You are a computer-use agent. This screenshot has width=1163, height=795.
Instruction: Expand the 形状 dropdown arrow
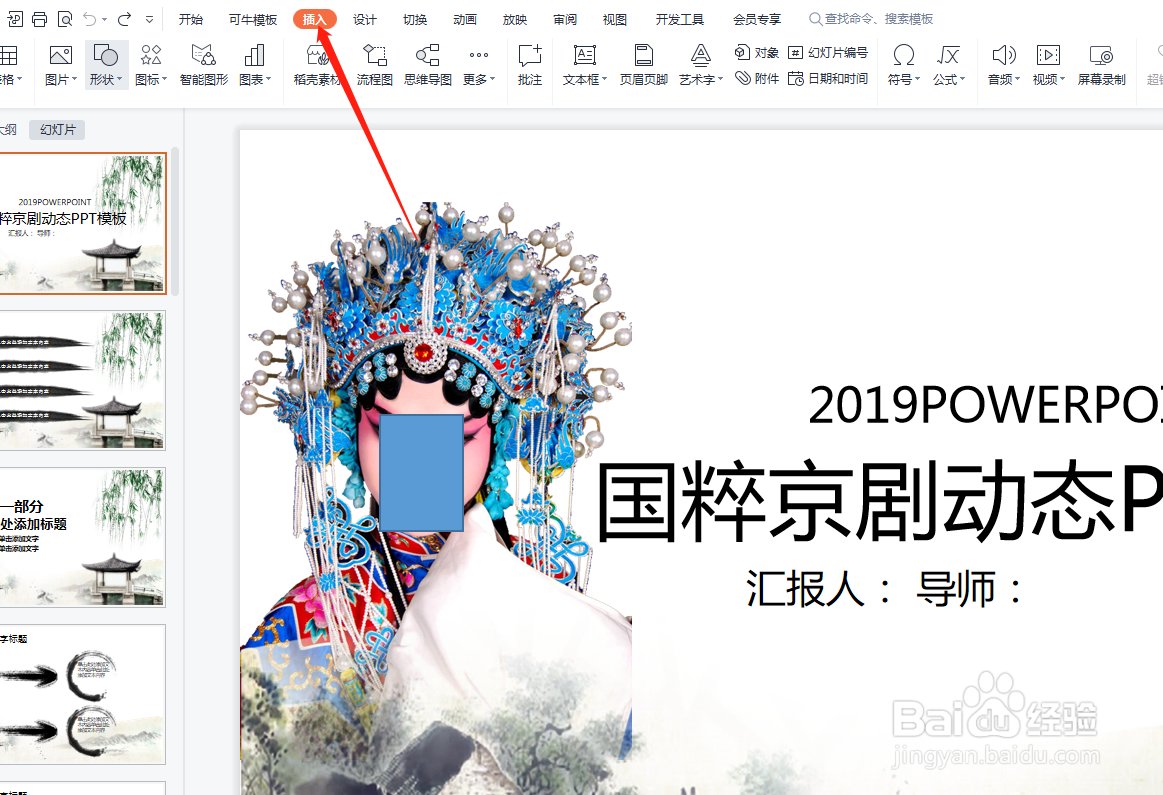click(120, 79)
